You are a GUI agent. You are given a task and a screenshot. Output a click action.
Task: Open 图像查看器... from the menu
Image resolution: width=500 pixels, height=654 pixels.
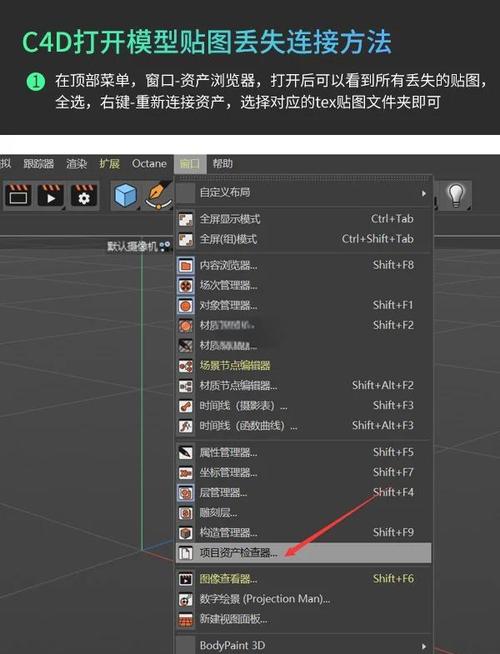coord(303,579)
